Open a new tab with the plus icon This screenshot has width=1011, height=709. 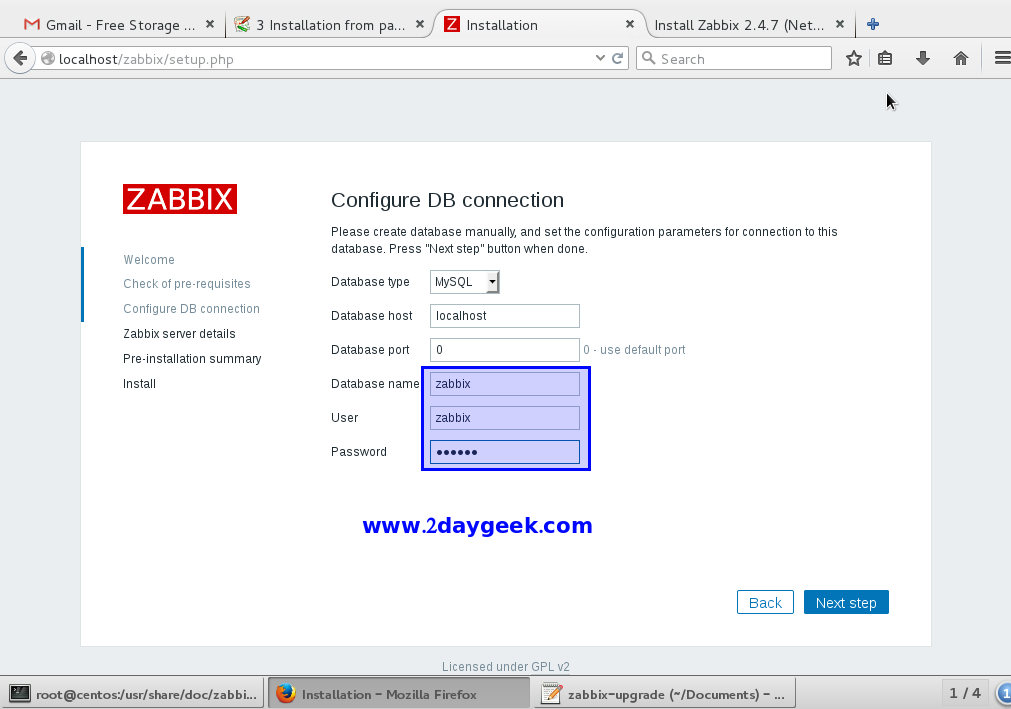pyautogui.click(x=873, y=24)
